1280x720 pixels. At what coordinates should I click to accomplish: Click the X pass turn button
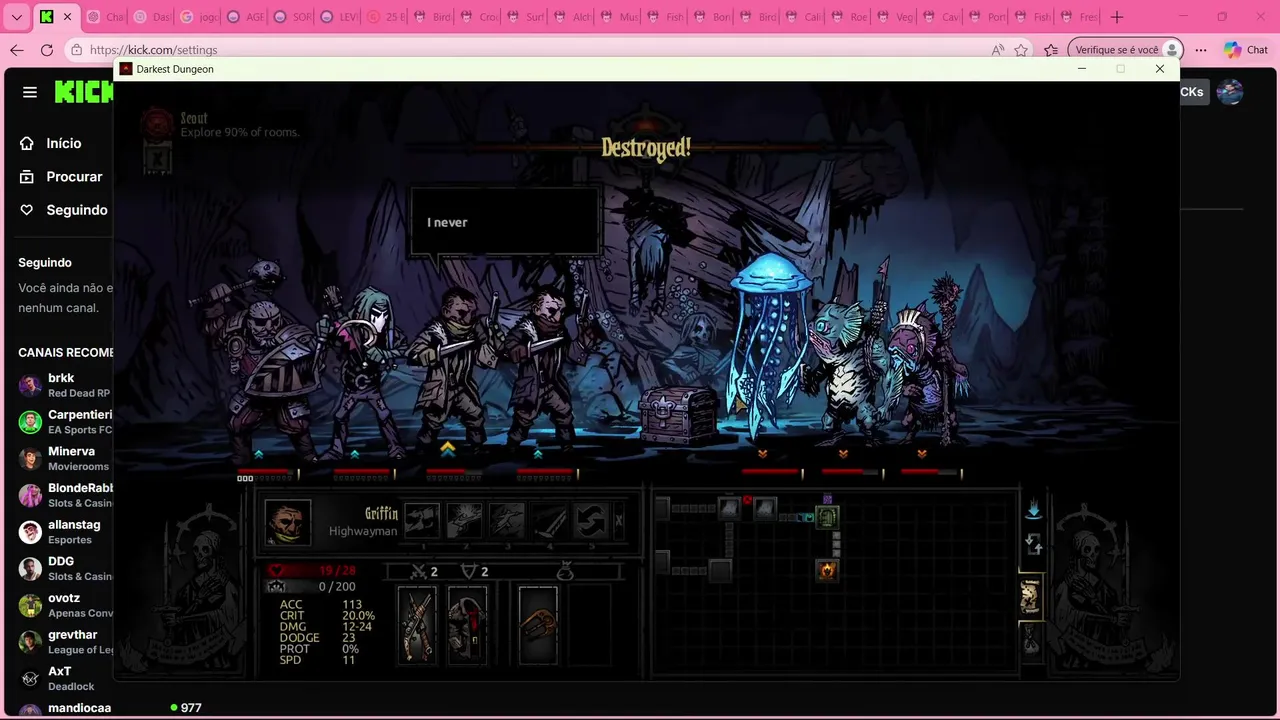(x=619, y=521)
